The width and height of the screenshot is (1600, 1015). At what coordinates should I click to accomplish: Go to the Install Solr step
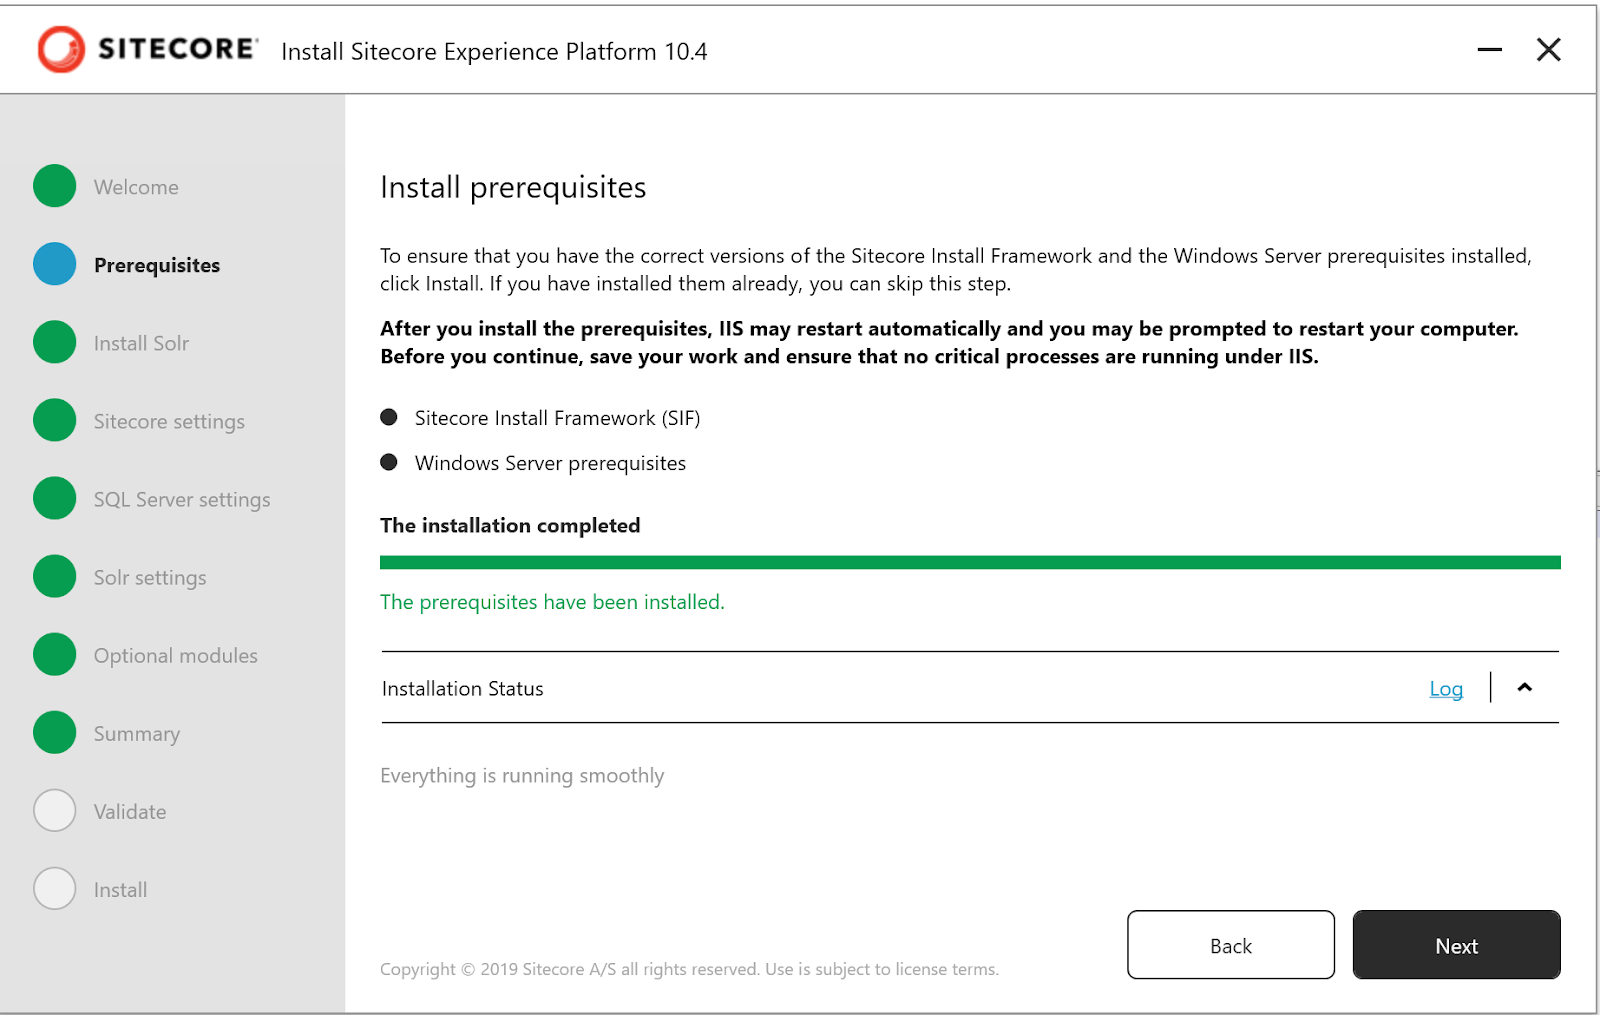tap(141, 343)
